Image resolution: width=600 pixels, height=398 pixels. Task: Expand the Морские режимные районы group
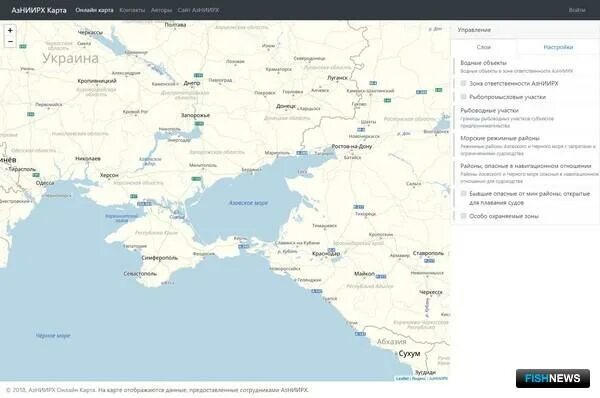[500, 138]
